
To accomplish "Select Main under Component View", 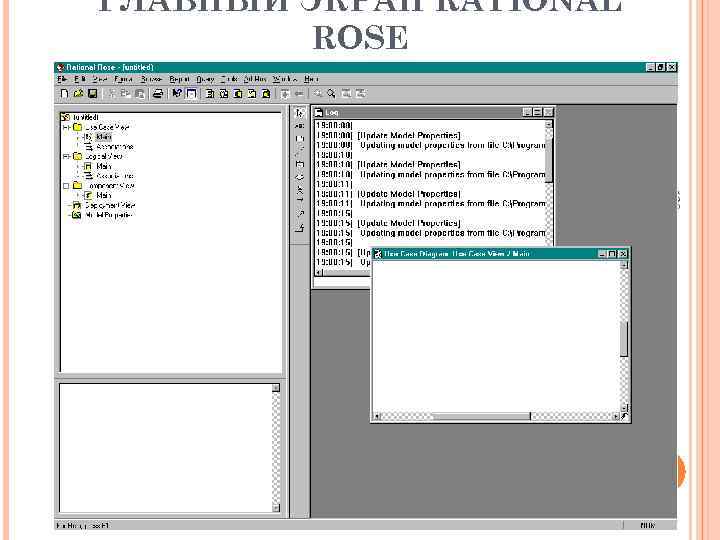I will point(104,196).
